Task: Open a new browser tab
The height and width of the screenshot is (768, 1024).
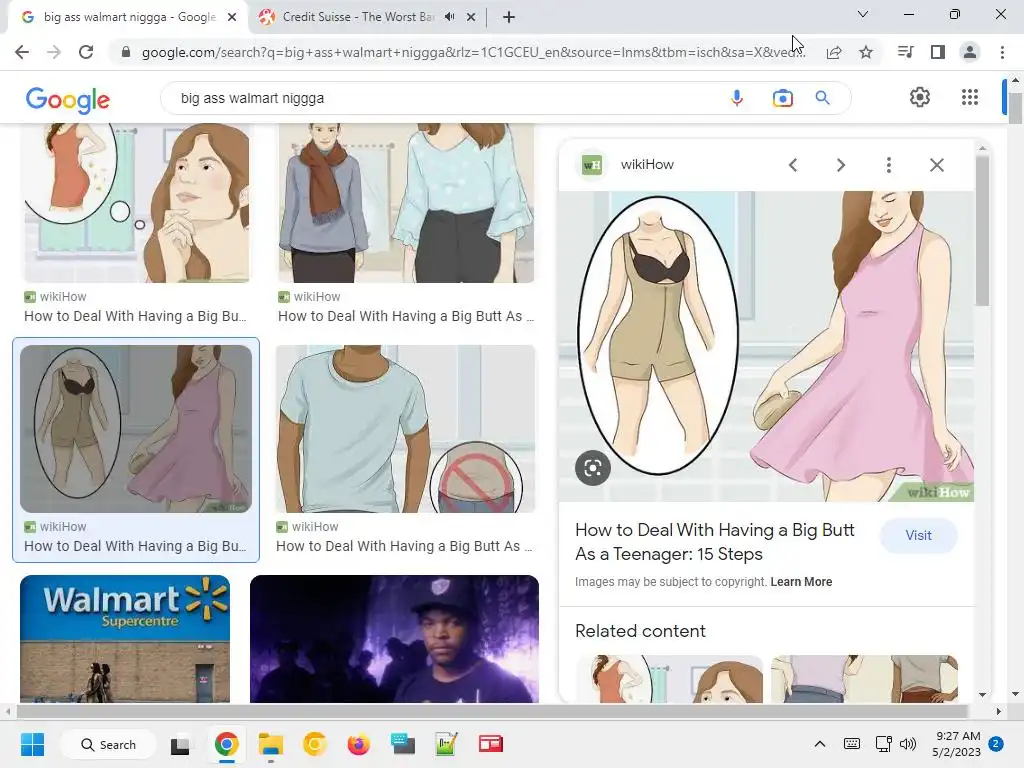Action: [x=509, y=17]
